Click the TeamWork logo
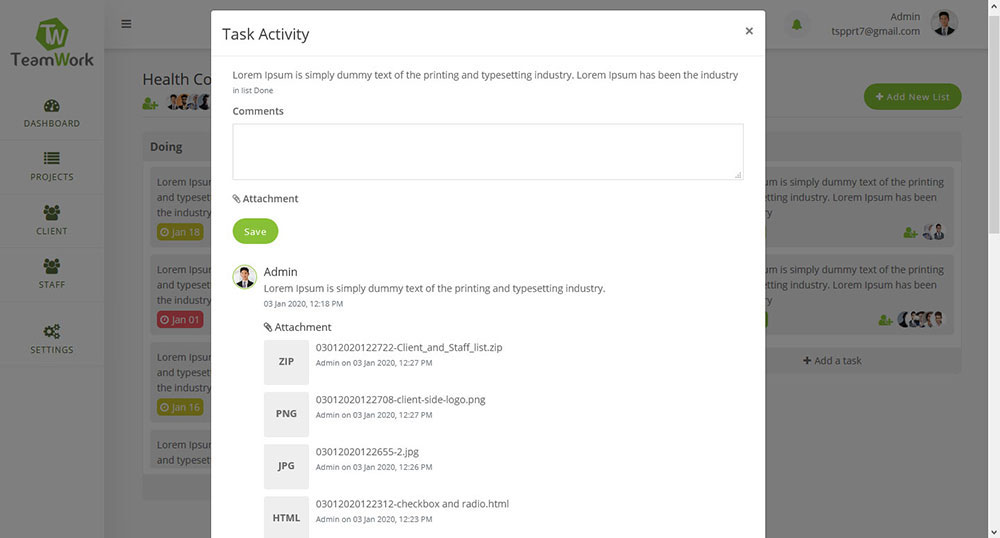Image resolution: width=1000 pixels, height=538 pixels. point(52,43)
